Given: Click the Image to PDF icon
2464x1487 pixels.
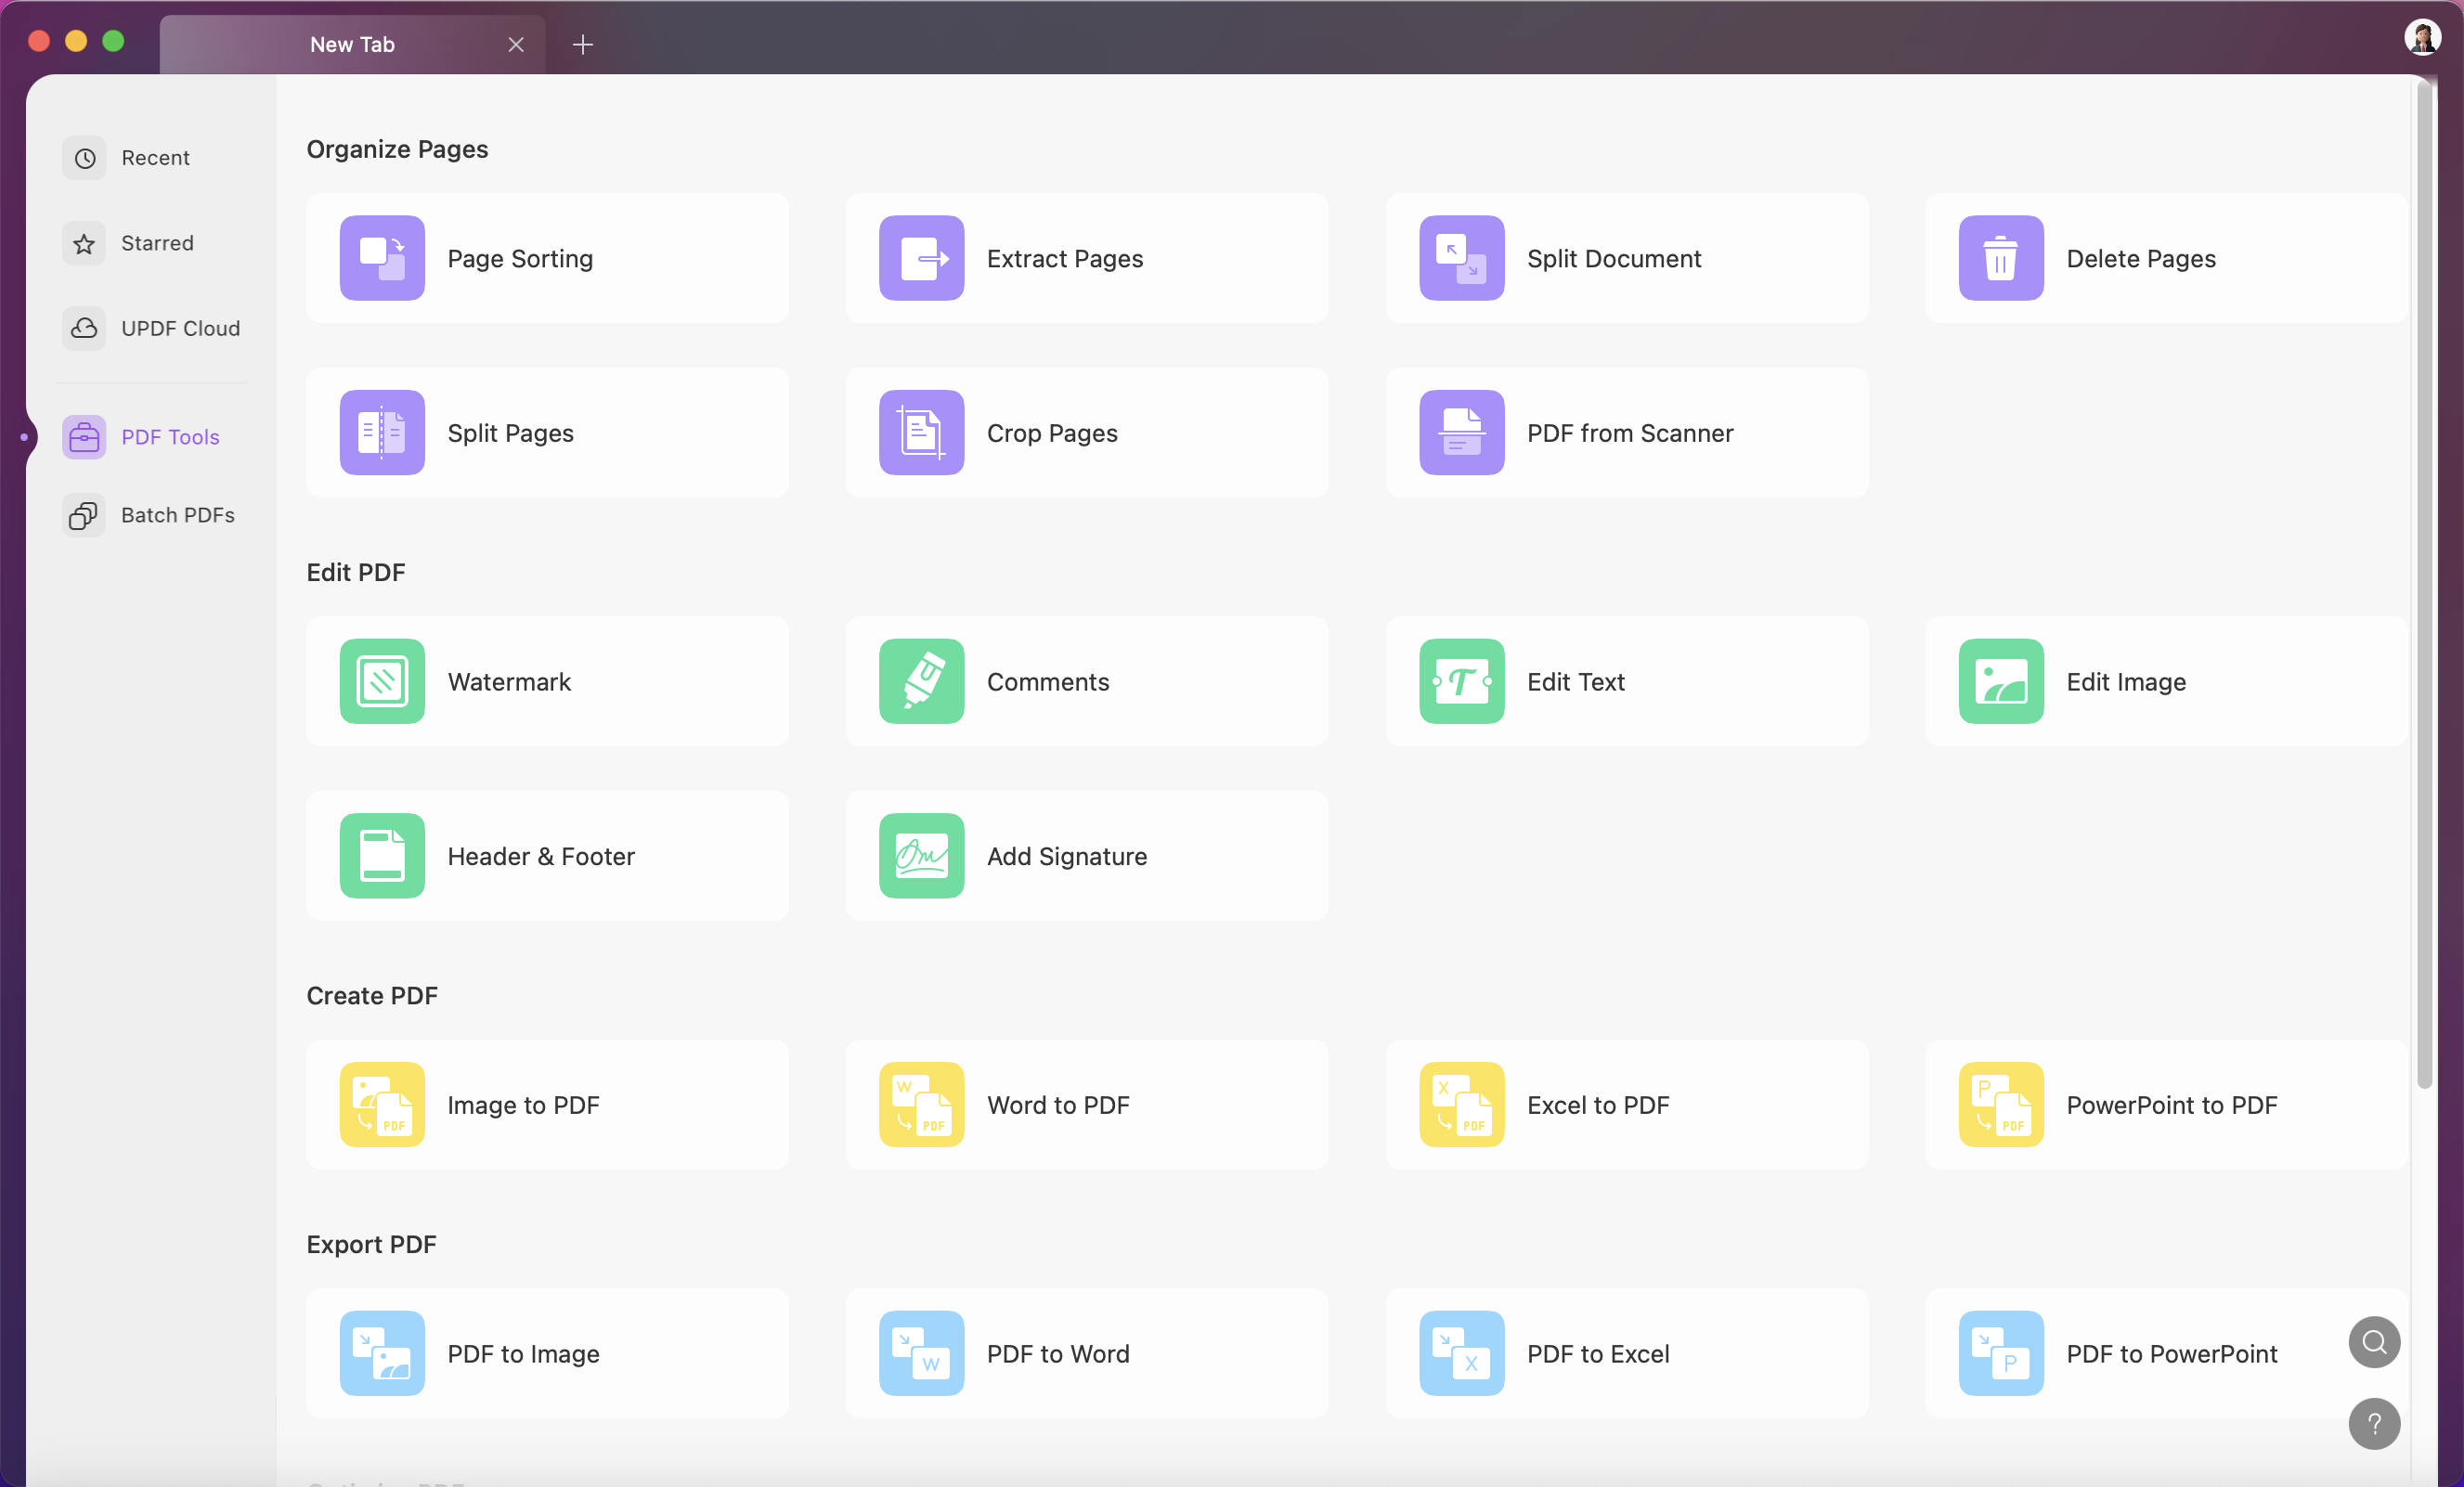Looking at the screenshot, I should pos(382,1104).
